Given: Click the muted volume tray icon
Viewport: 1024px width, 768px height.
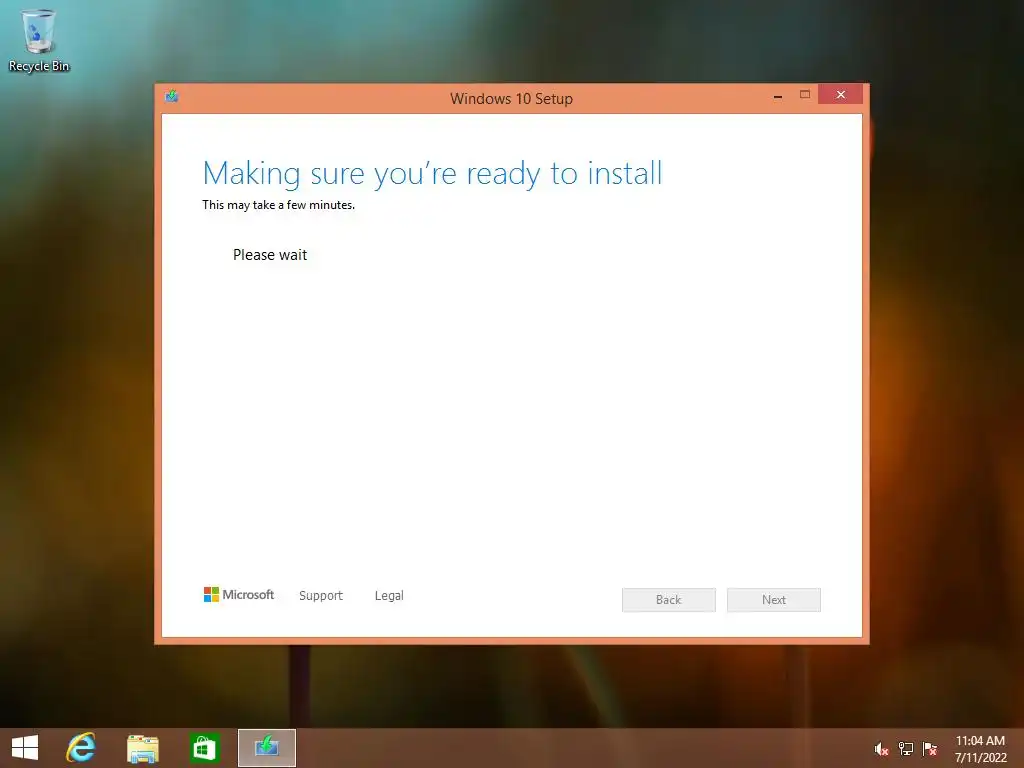Looking at the screenshot, I should coord(881,749).
